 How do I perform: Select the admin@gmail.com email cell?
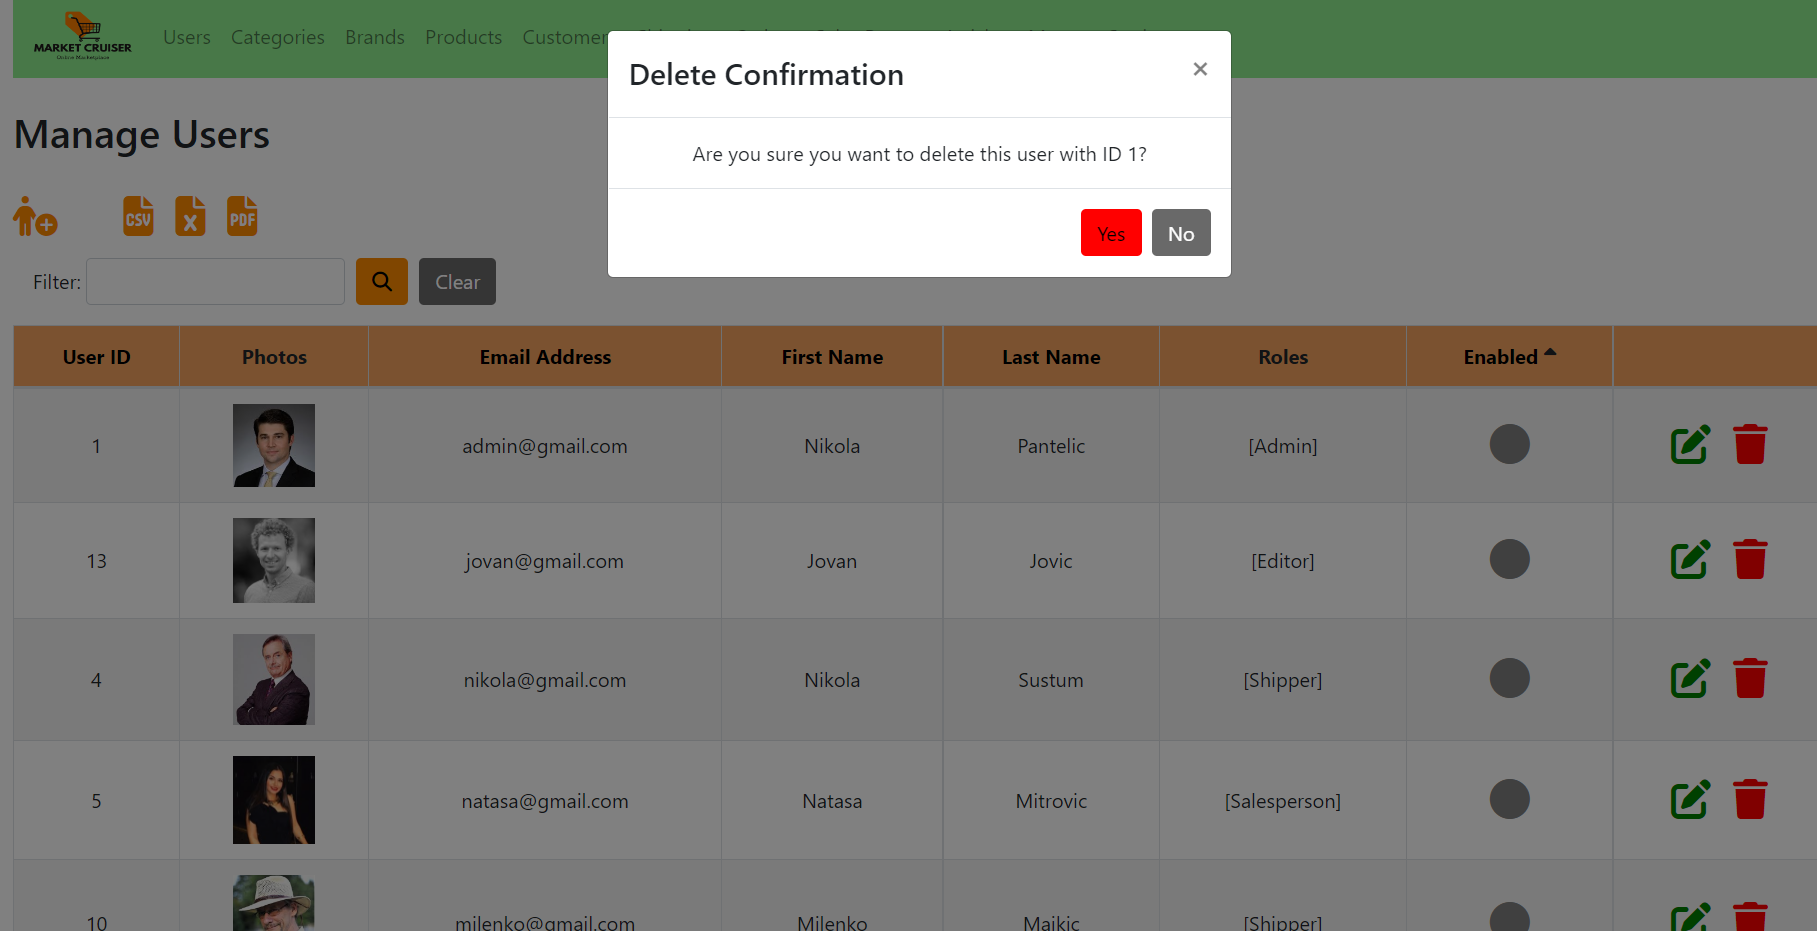coord(545,446)
